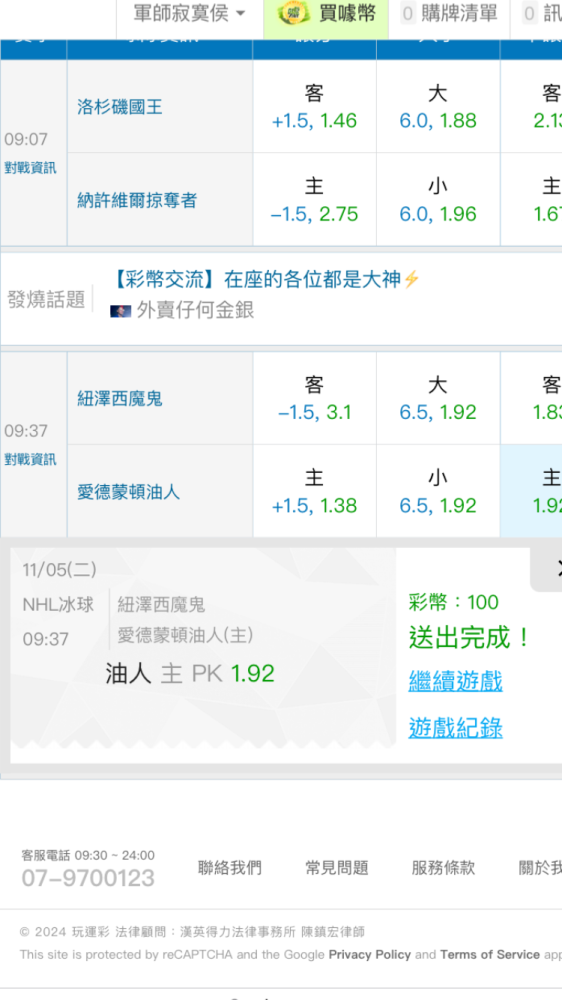
Task: Select 大 6.0, 1.88 over bet
Action: [x=438, y=107]
